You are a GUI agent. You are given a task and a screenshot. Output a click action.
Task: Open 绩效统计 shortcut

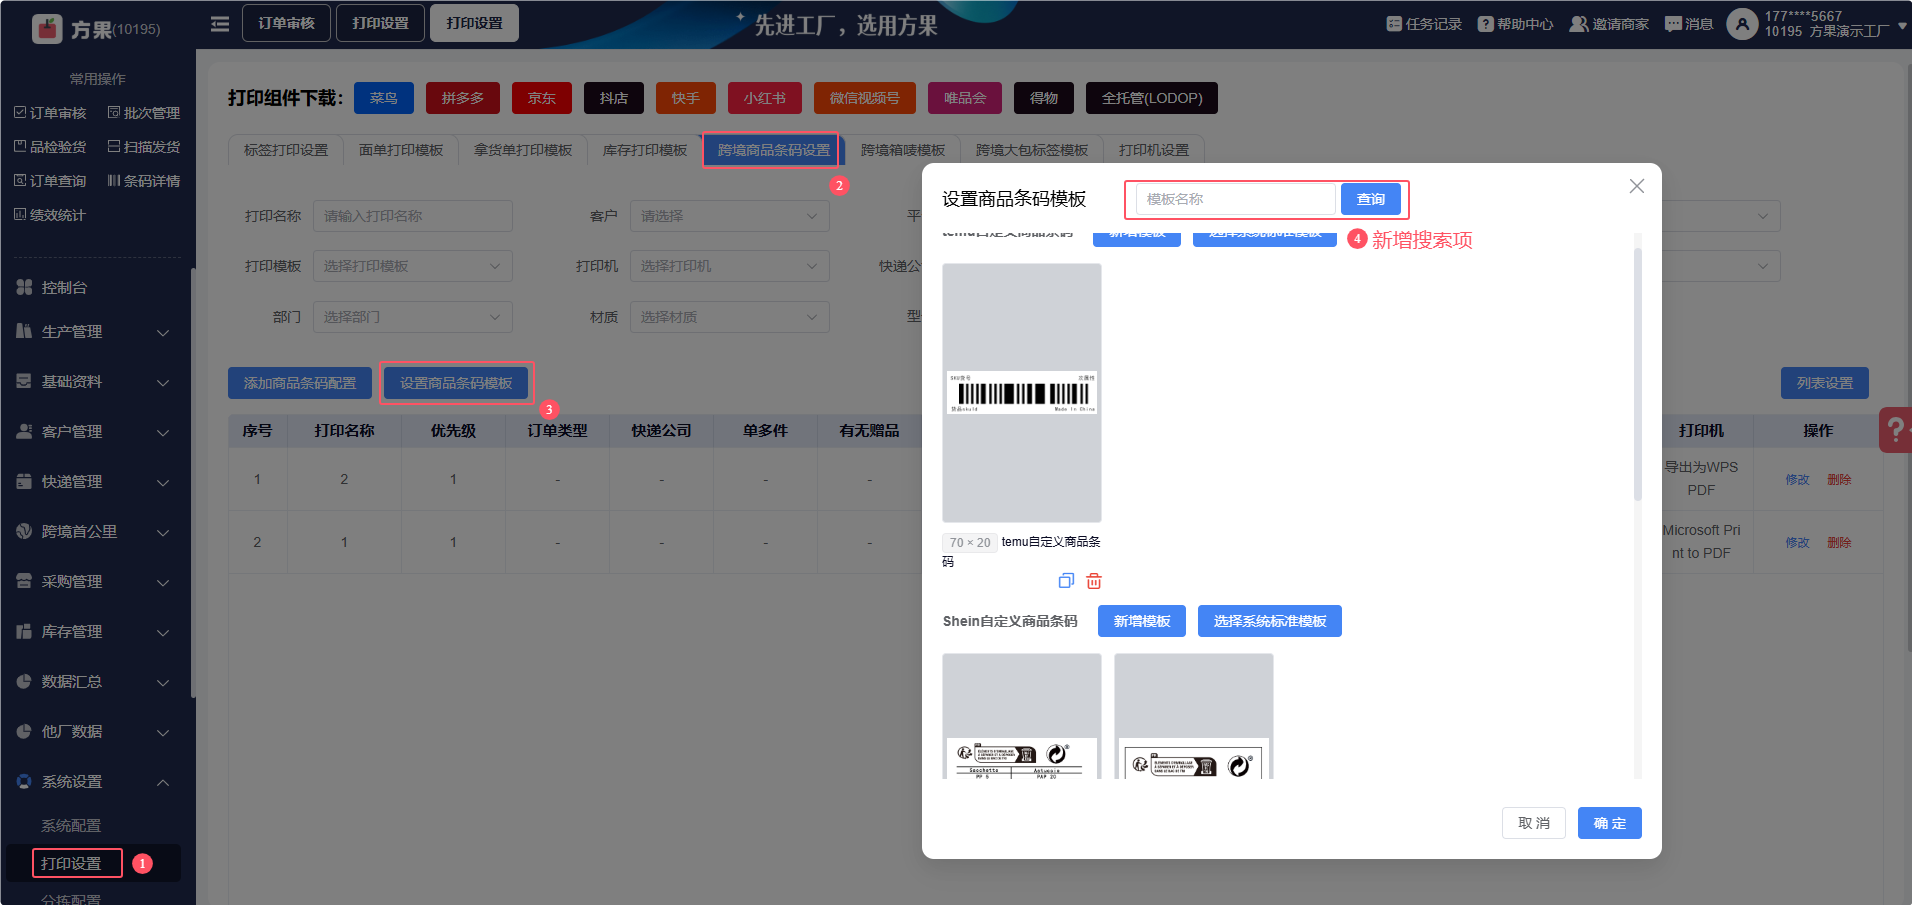point(50,215)
